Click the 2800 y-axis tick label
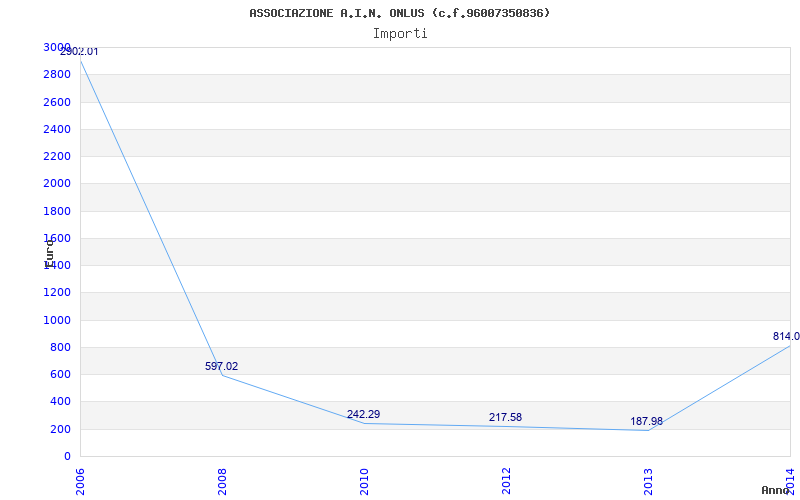Viewport: 800px width, 500px height. point(57,74)
